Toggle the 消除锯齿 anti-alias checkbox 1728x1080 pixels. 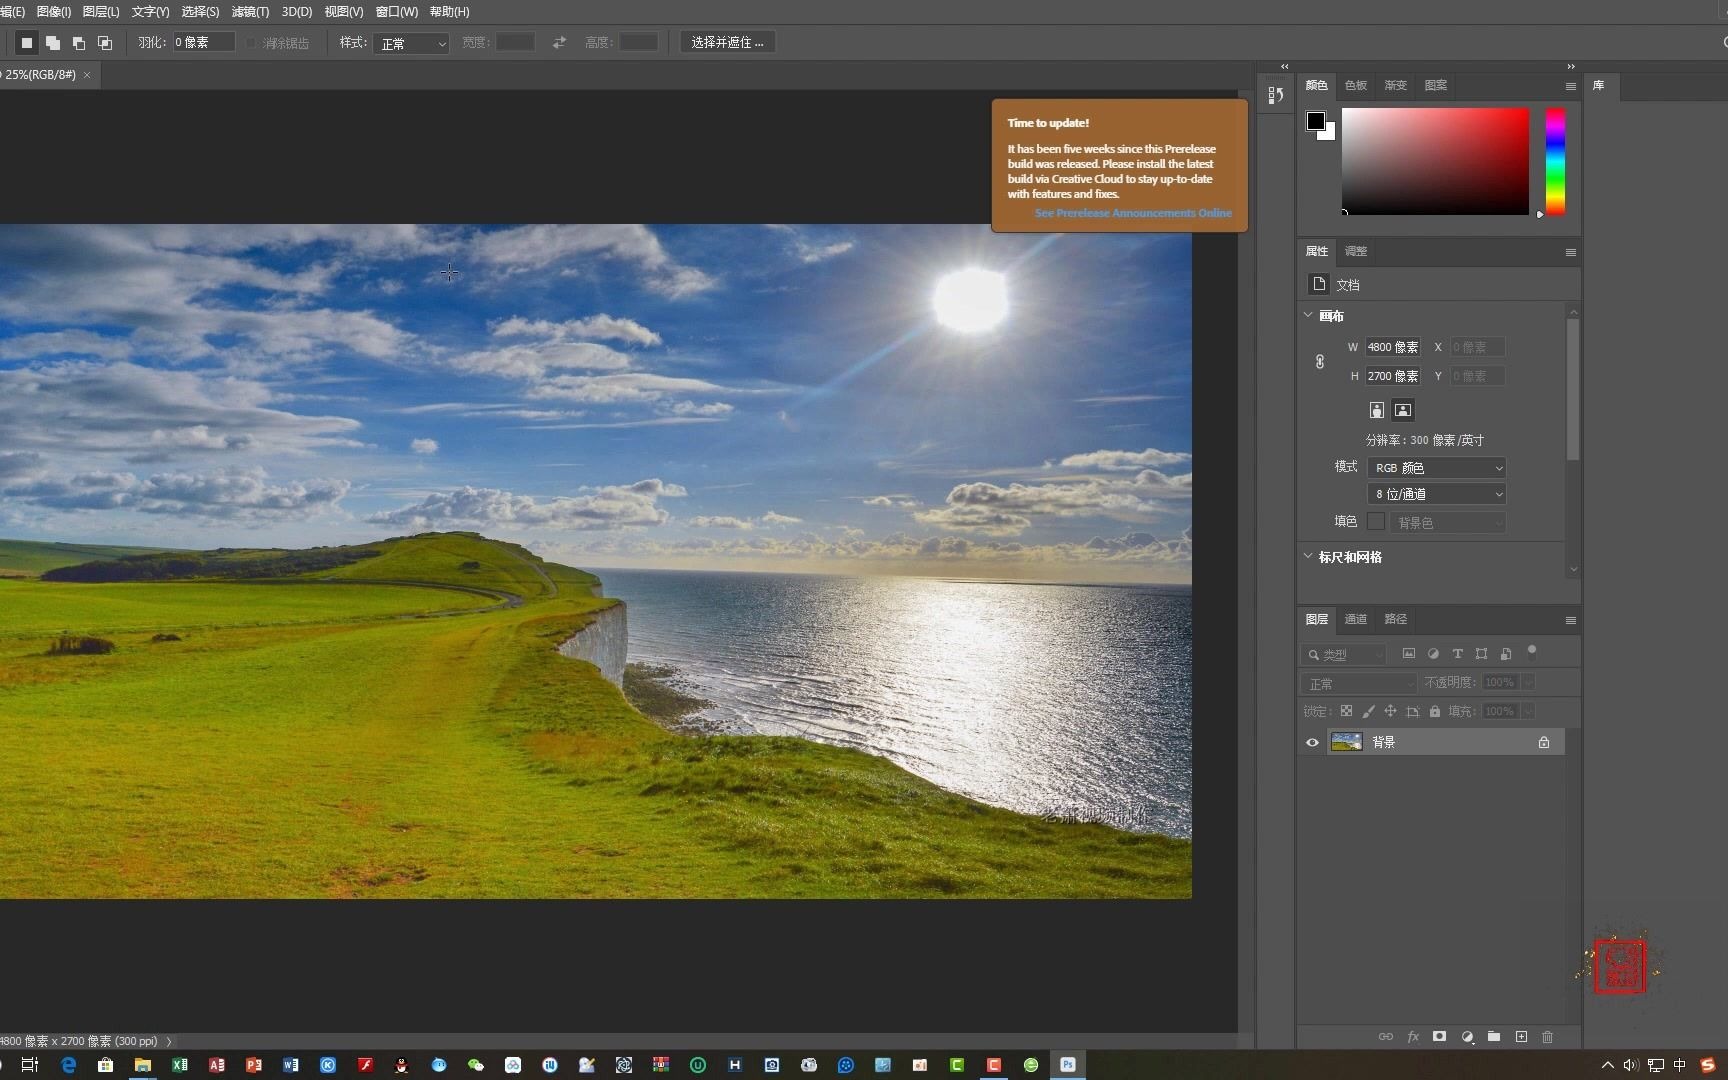[251, 43]
